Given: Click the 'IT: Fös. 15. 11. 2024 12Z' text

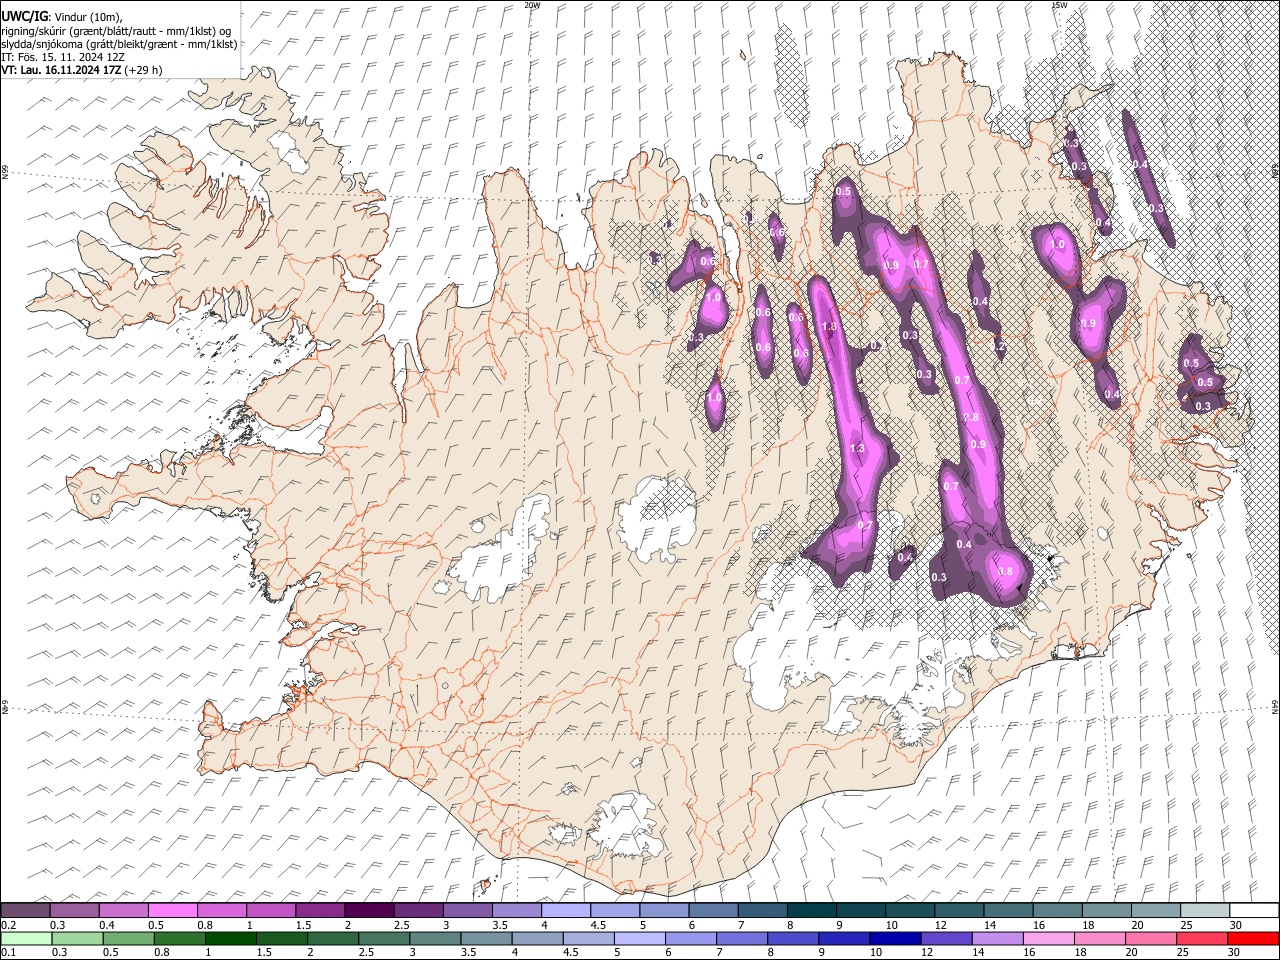Looking at the screenshot, I should pyautogui.click(x=63, y=57).
